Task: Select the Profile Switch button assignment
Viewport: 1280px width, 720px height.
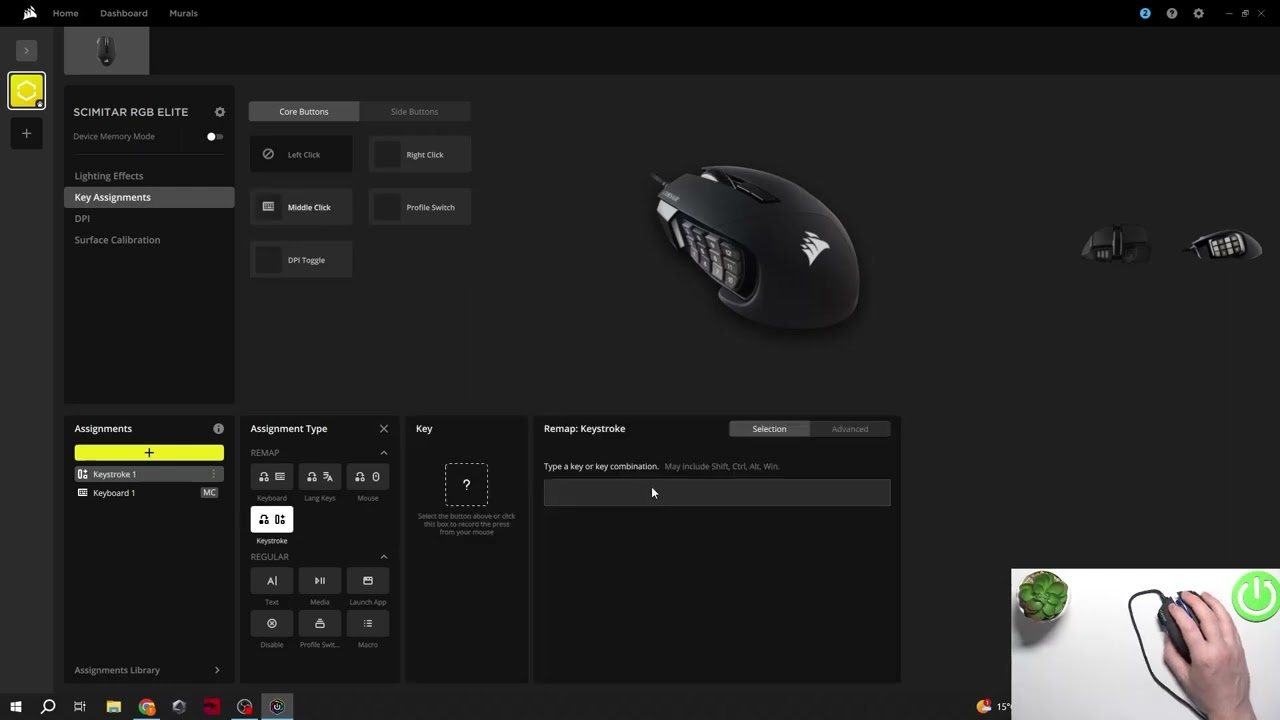Action: pyautogui.click(x=420, y=207)
